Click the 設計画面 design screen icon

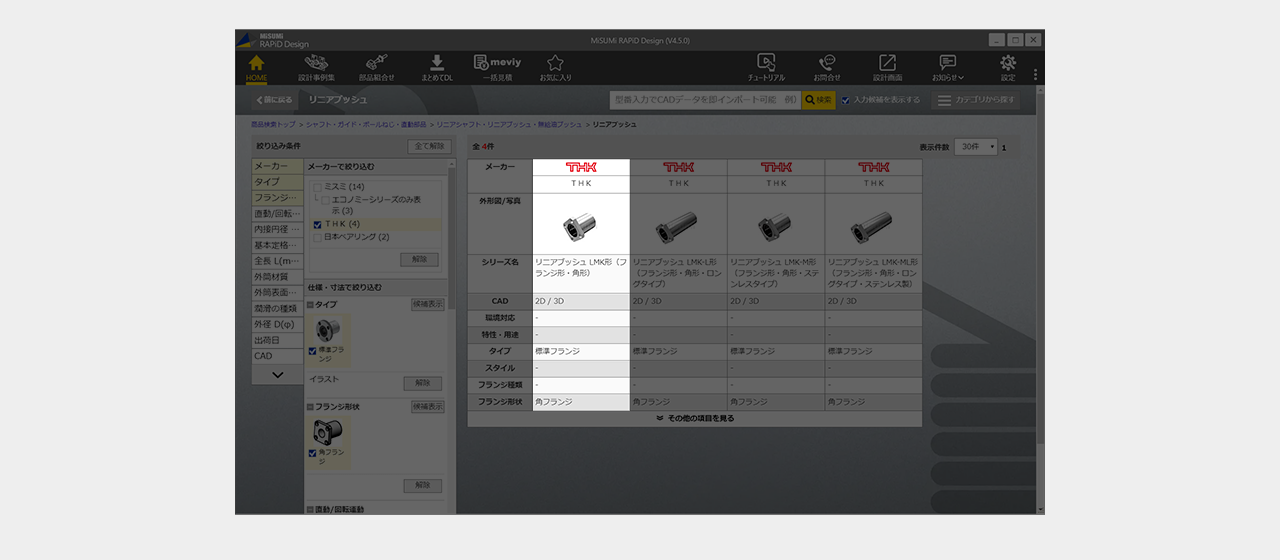[x=887, y=67]
